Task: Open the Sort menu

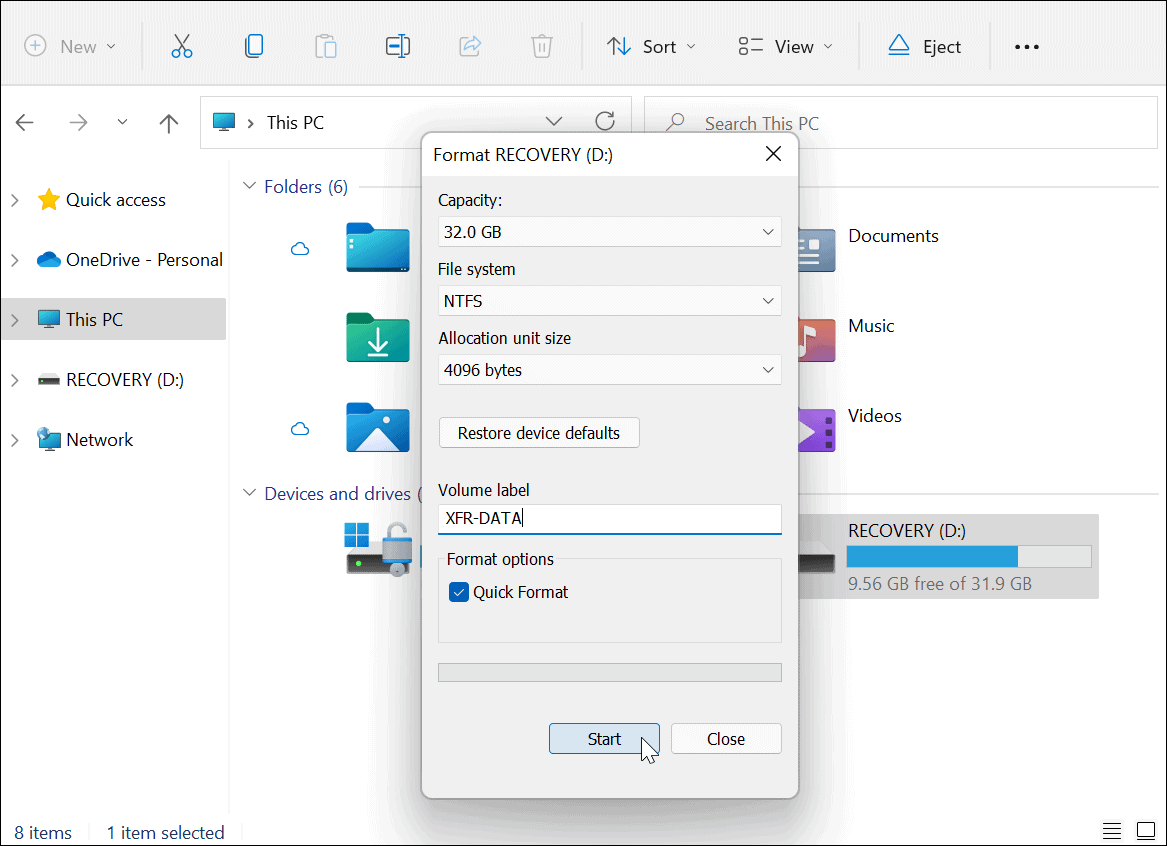Action: pos(650,46)
